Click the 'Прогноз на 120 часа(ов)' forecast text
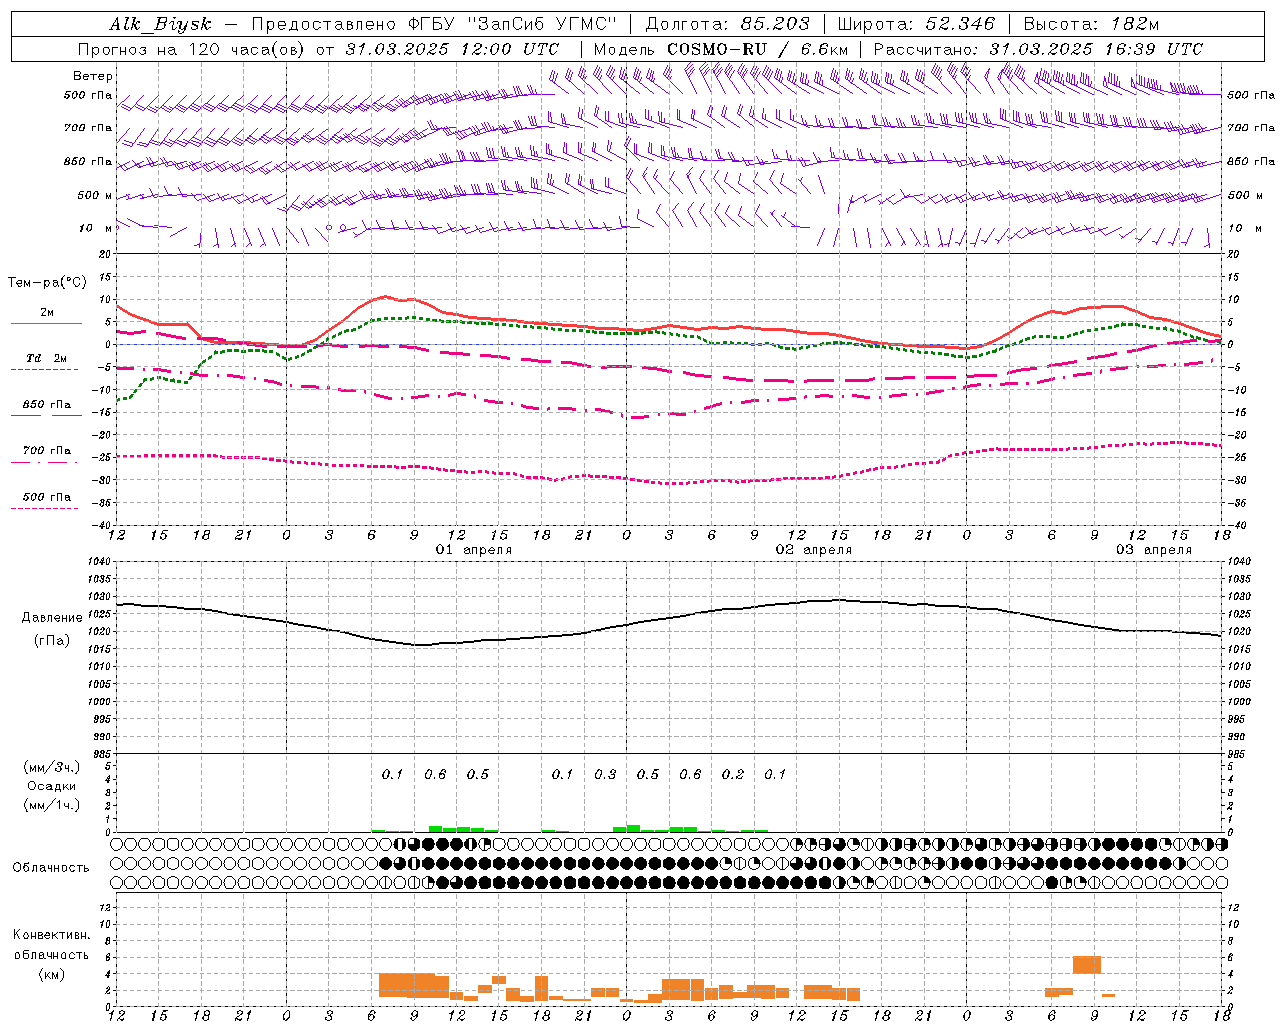1280x1024 pixels. click(192, 49)
